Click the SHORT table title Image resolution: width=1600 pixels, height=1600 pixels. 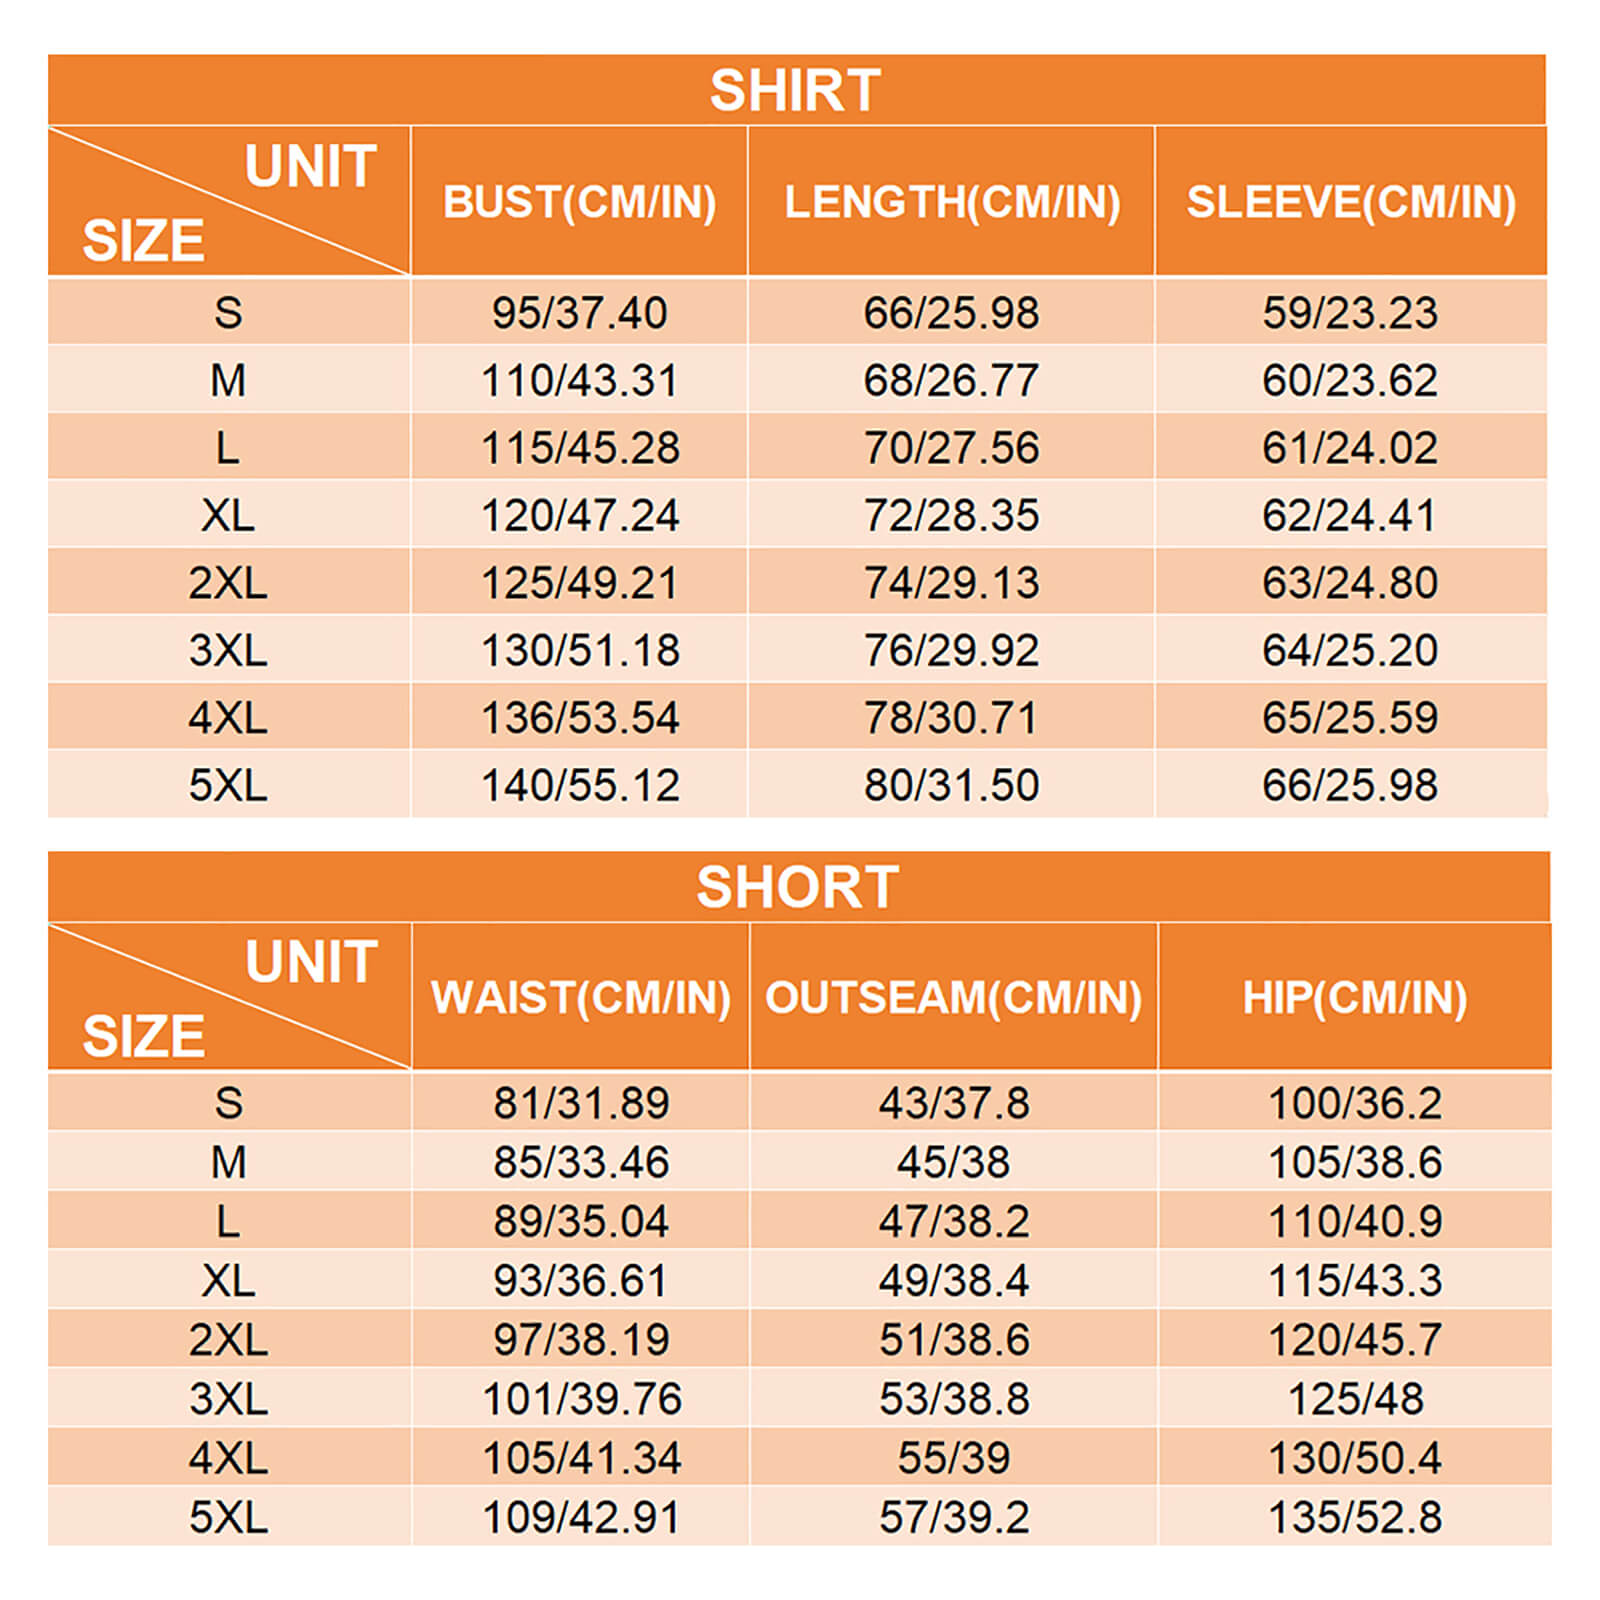(x=797, y=887)
